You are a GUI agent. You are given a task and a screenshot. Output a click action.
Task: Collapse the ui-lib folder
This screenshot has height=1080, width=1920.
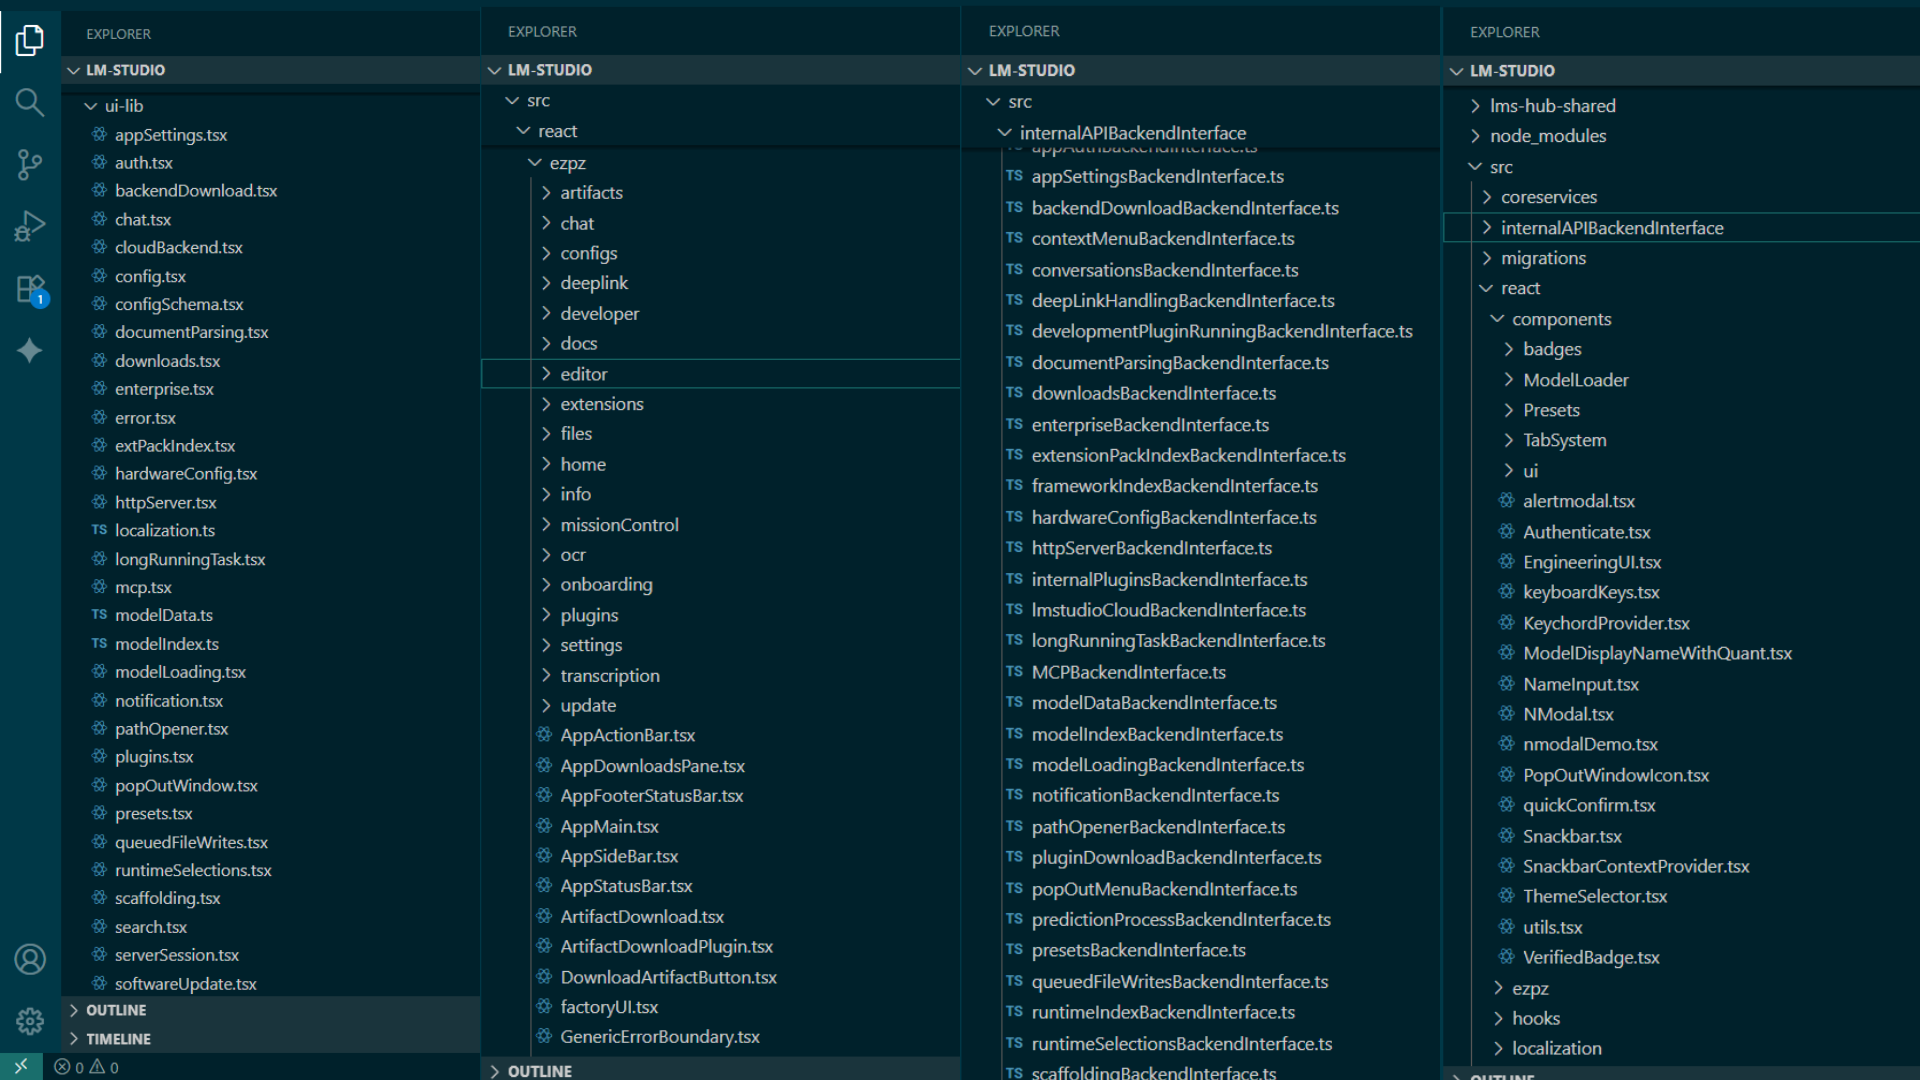point(124,106)
